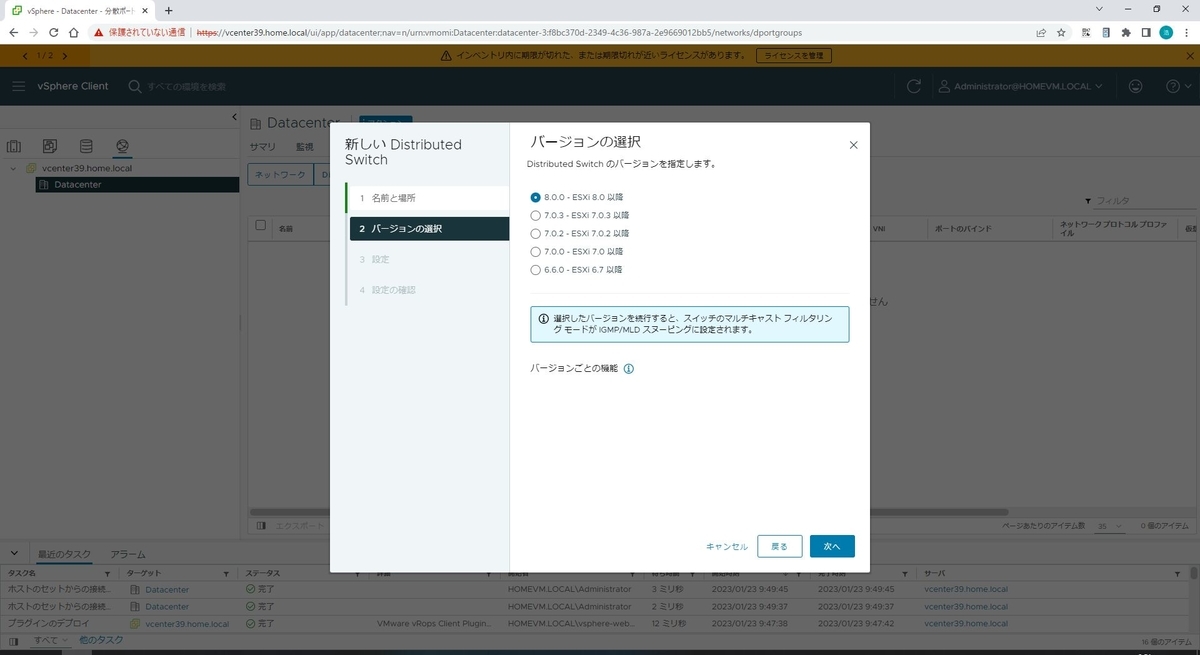Viewport: 1200px width, 655px height.
Task: Switch to Networking inventory view
Action: [122, 146]
